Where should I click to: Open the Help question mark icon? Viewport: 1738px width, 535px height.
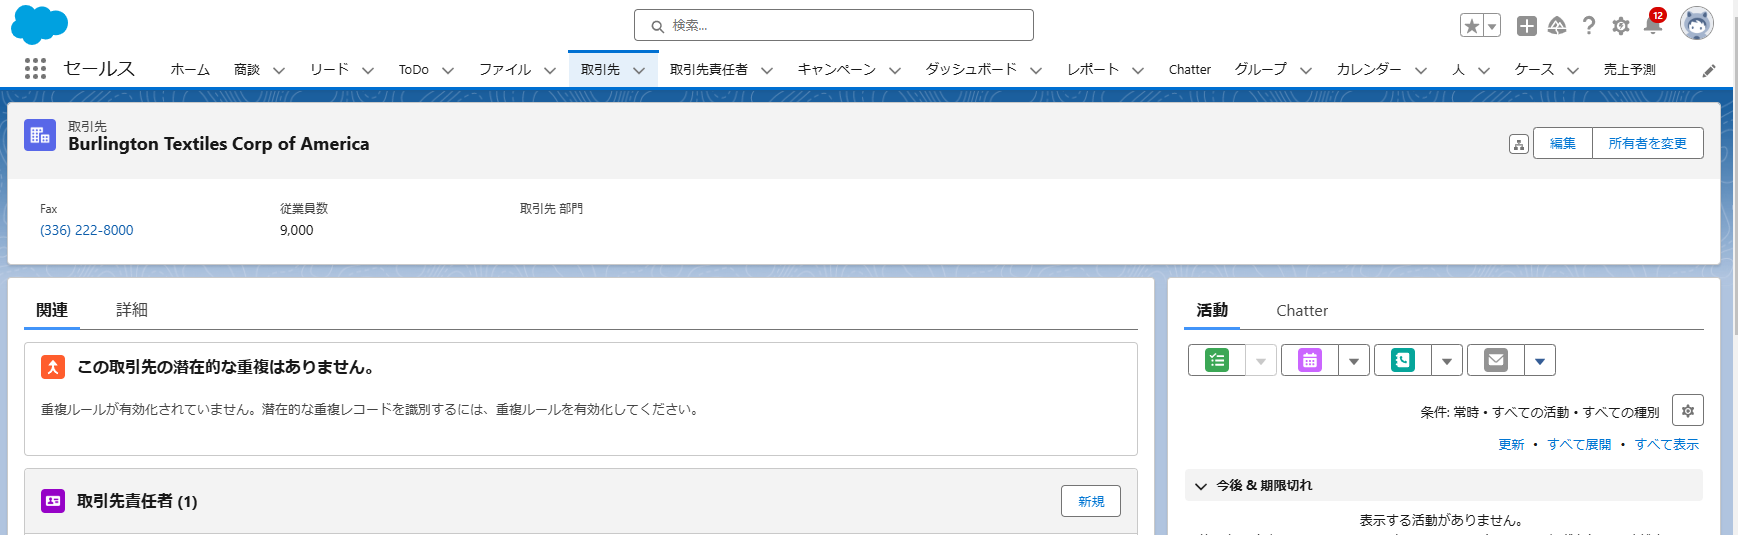point(1588,26)
